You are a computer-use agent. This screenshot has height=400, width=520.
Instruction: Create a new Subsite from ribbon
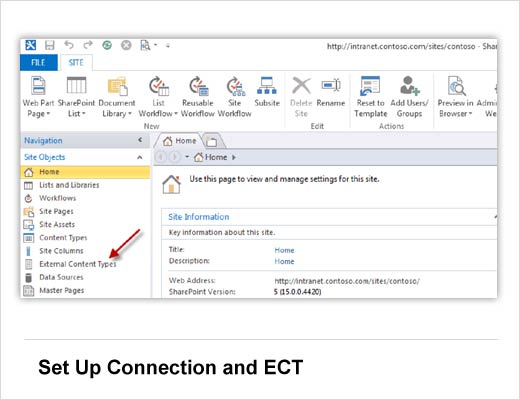267,92
